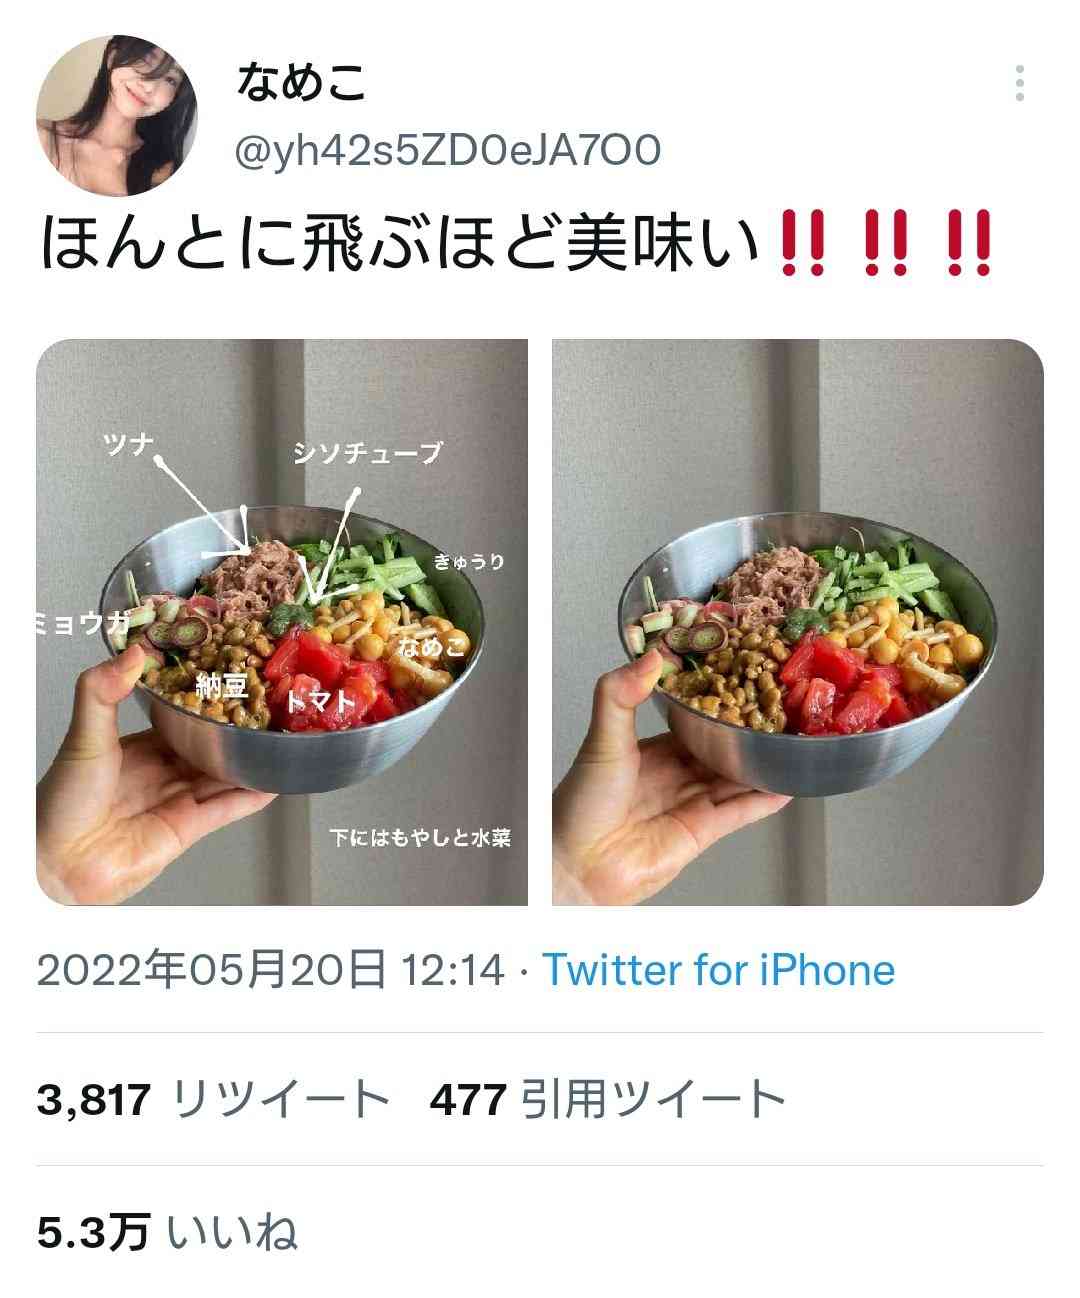
Task: Click the きゅうり label in left photo
Action: (469, 563)
